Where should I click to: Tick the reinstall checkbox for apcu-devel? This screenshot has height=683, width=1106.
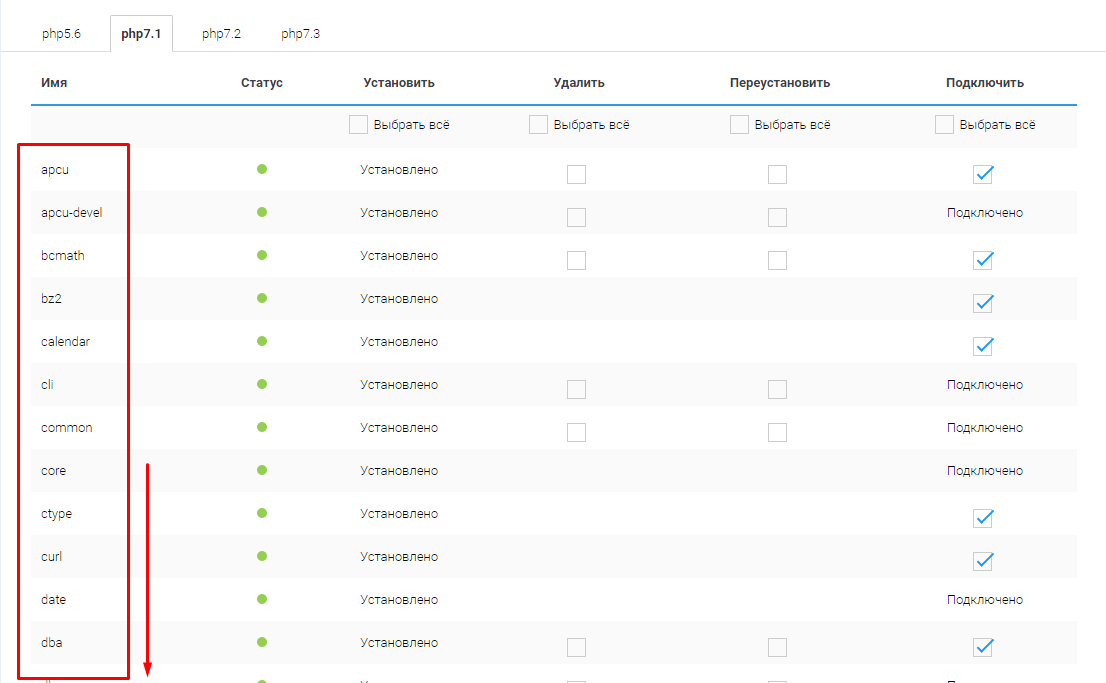tap(777, 218)
